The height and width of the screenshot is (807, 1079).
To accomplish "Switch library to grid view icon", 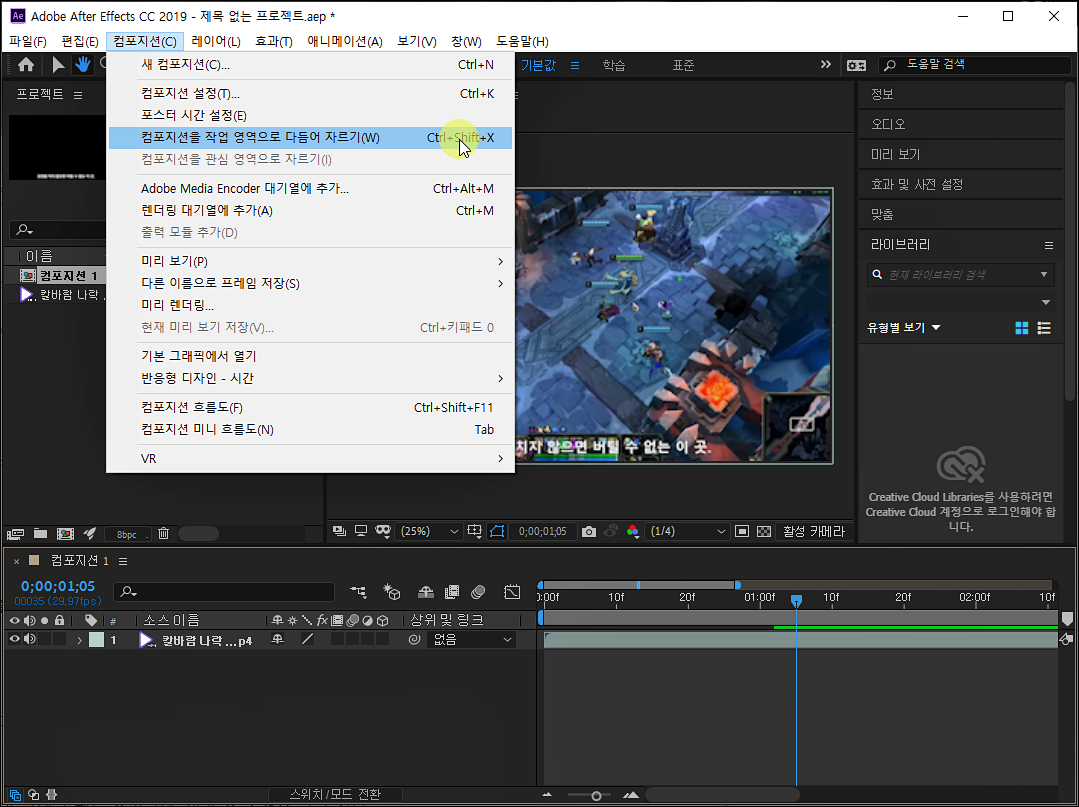I will coord(1022,328).
